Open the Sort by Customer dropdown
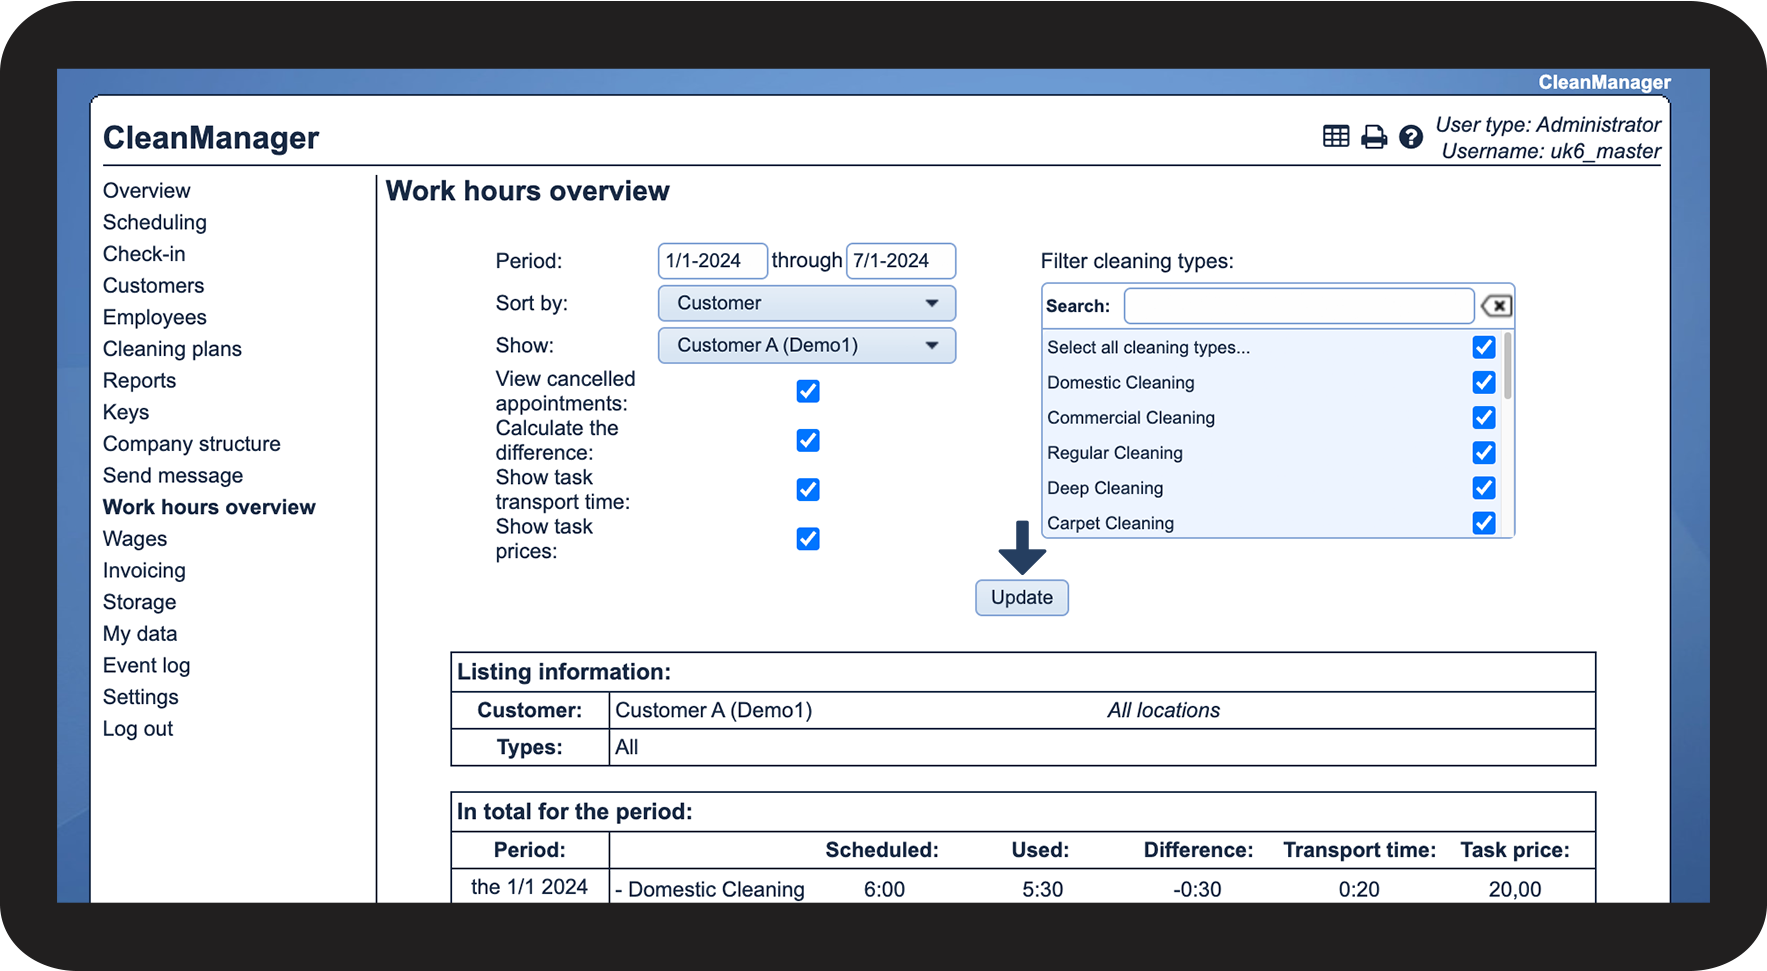Image resolution: width=1767 pixels, height=971 pixels. click(x=806, y=303)
